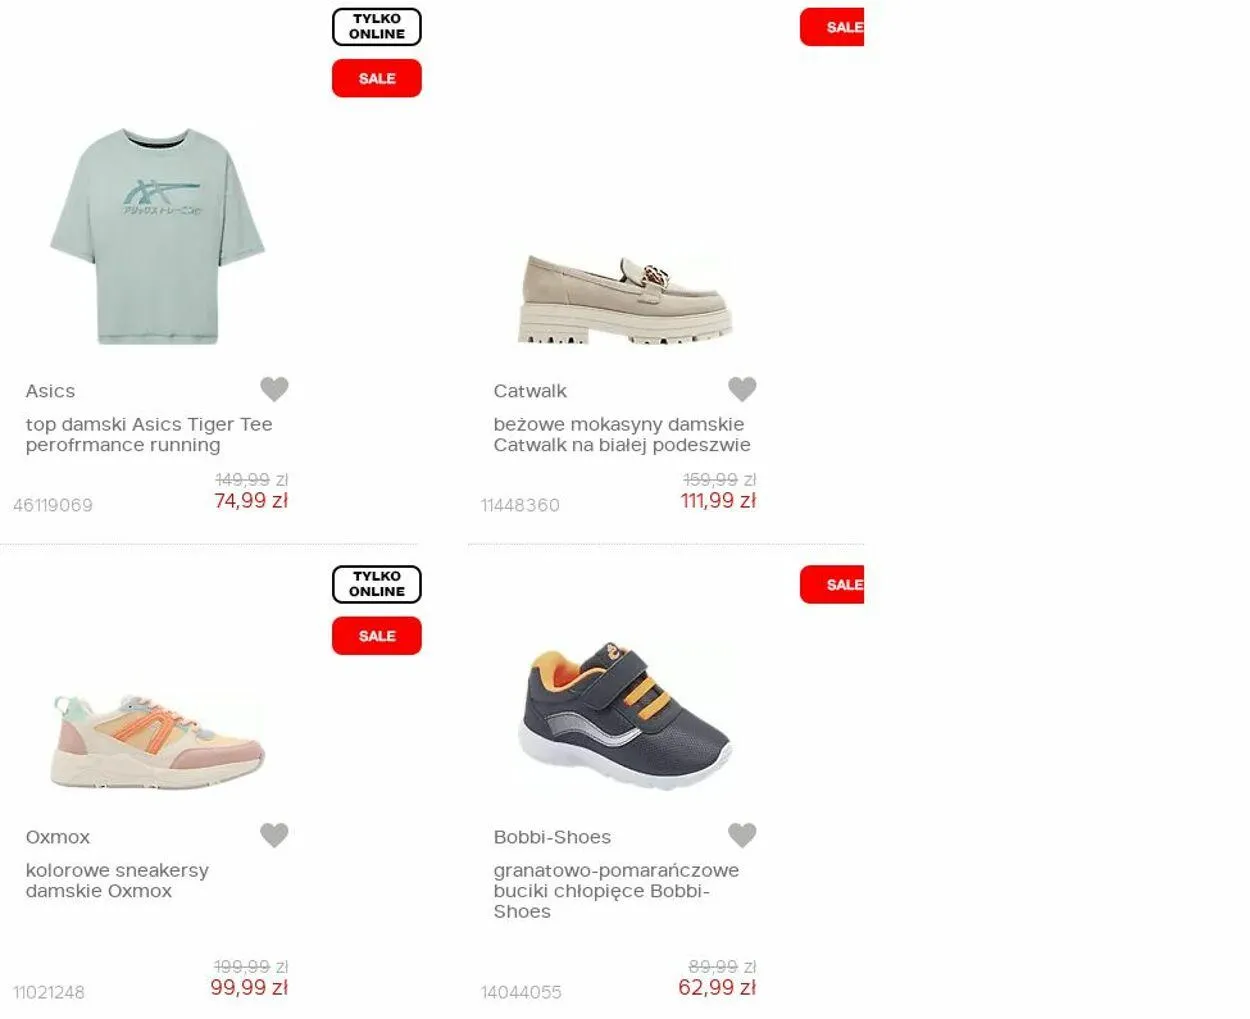Click the SALE badge on Oxmox sneakers

coord(377,636)
